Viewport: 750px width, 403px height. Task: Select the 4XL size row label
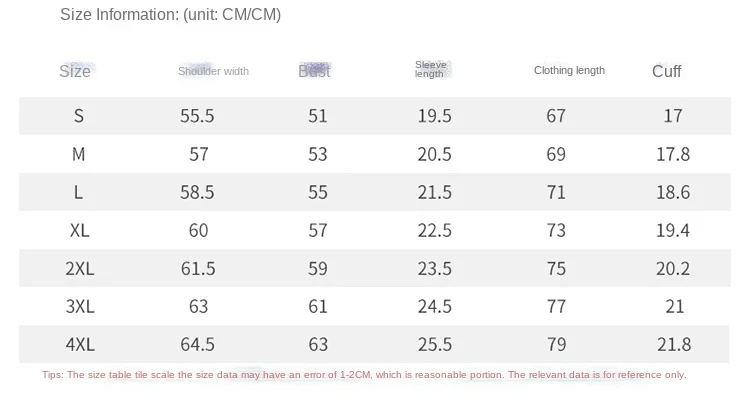79,344
